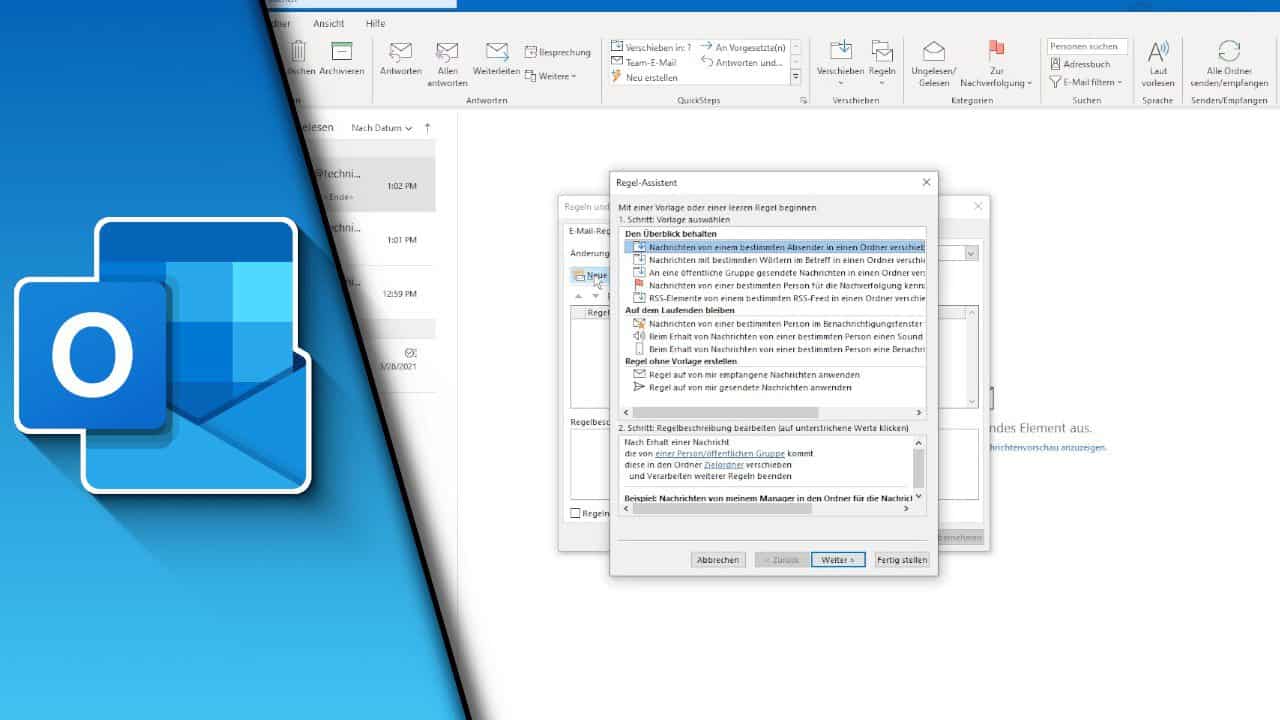Viewport: 1280px width, 720px height.
Task: Click Weiter to proceed in the Regel-Assistent
Action: 838,559
